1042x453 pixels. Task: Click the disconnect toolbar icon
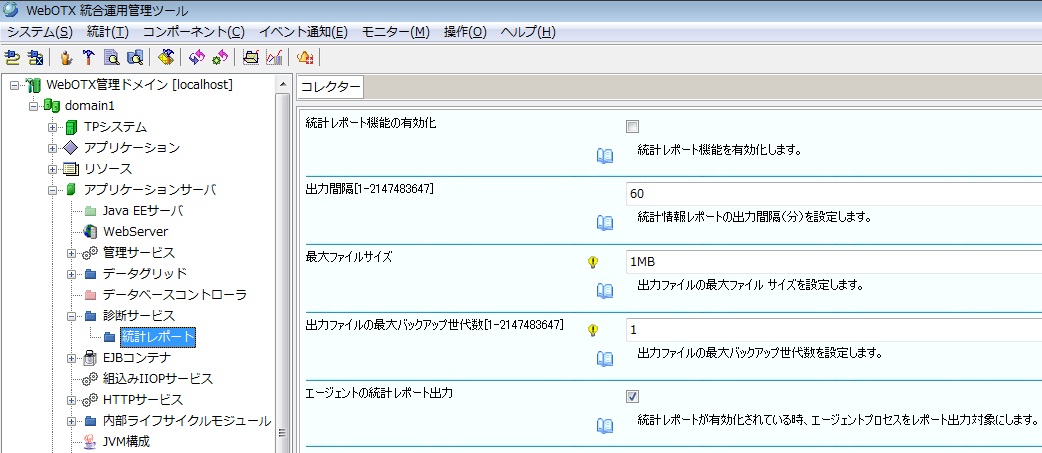point(35,57)
